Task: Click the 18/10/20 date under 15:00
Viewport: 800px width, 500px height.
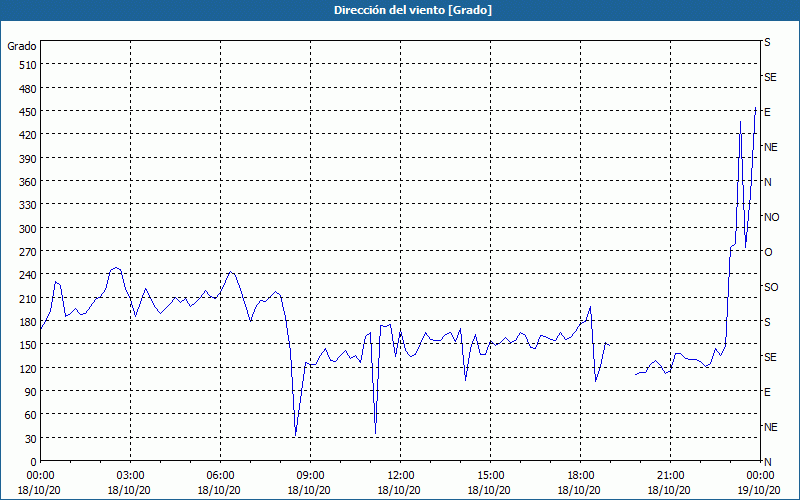Action: pos(490,490)
